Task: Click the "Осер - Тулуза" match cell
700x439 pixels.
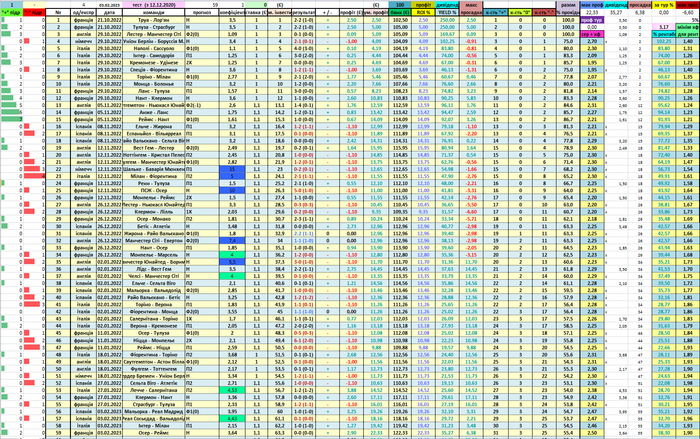Action: coord(154,333)
